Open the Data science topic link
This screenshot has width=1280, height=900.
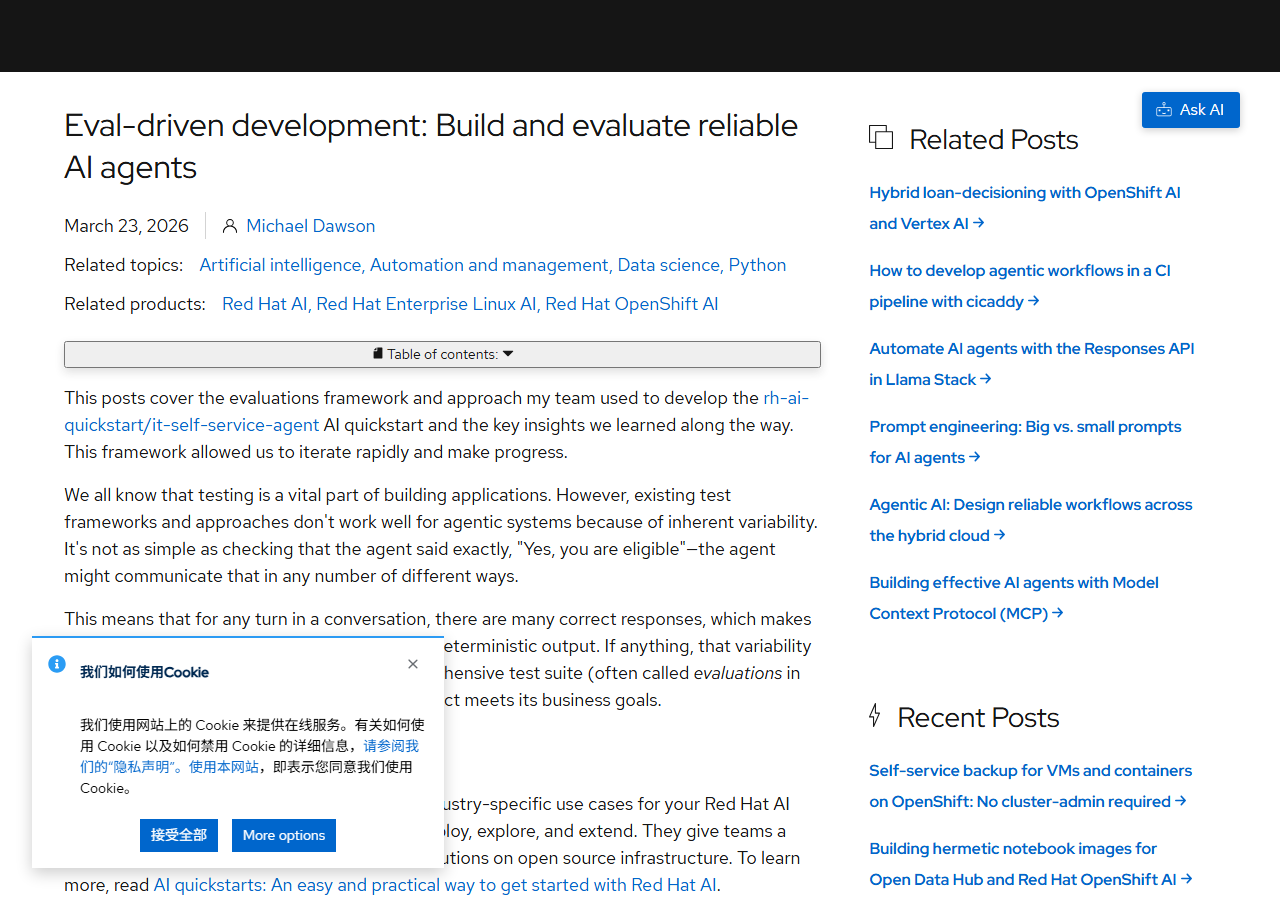coord(668,265)
